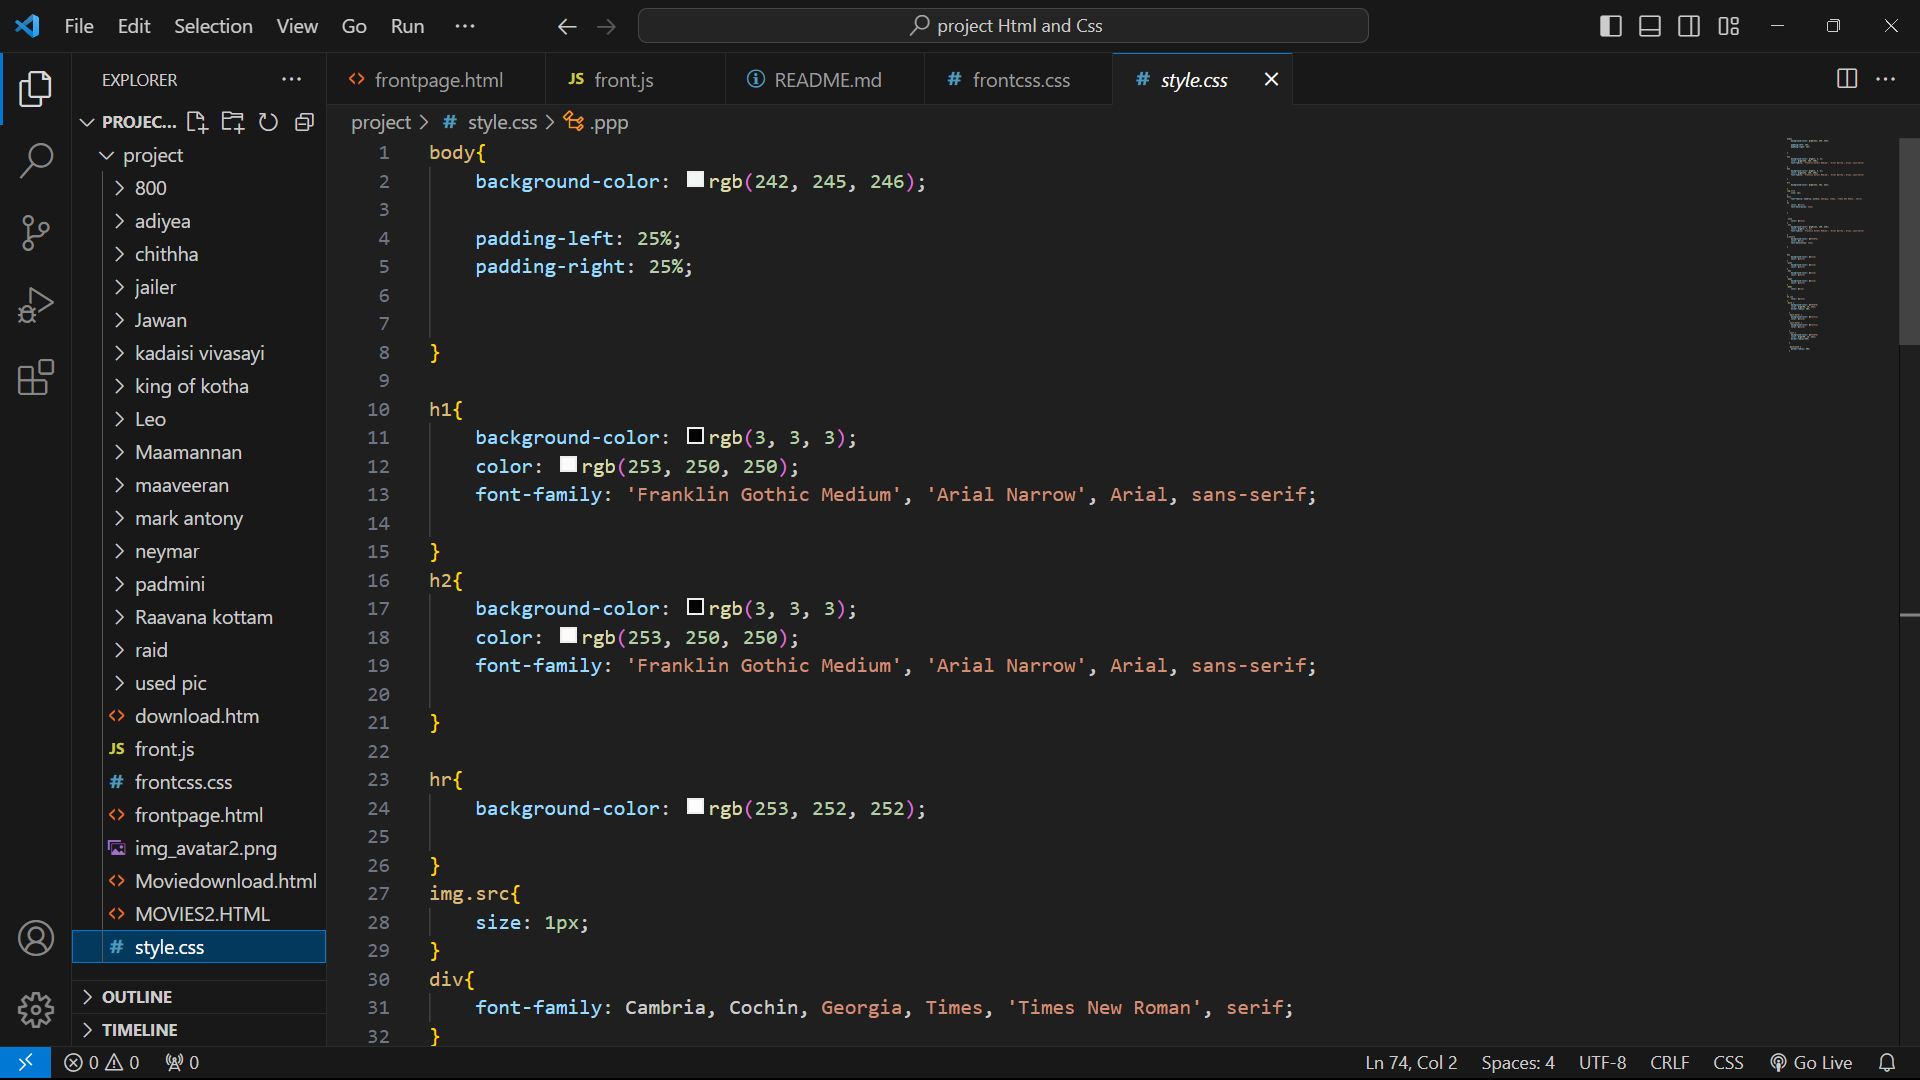The width and height of the screenshot is (1920, 1080).
Task: Open the Extensions view
Action: [36, 378]
